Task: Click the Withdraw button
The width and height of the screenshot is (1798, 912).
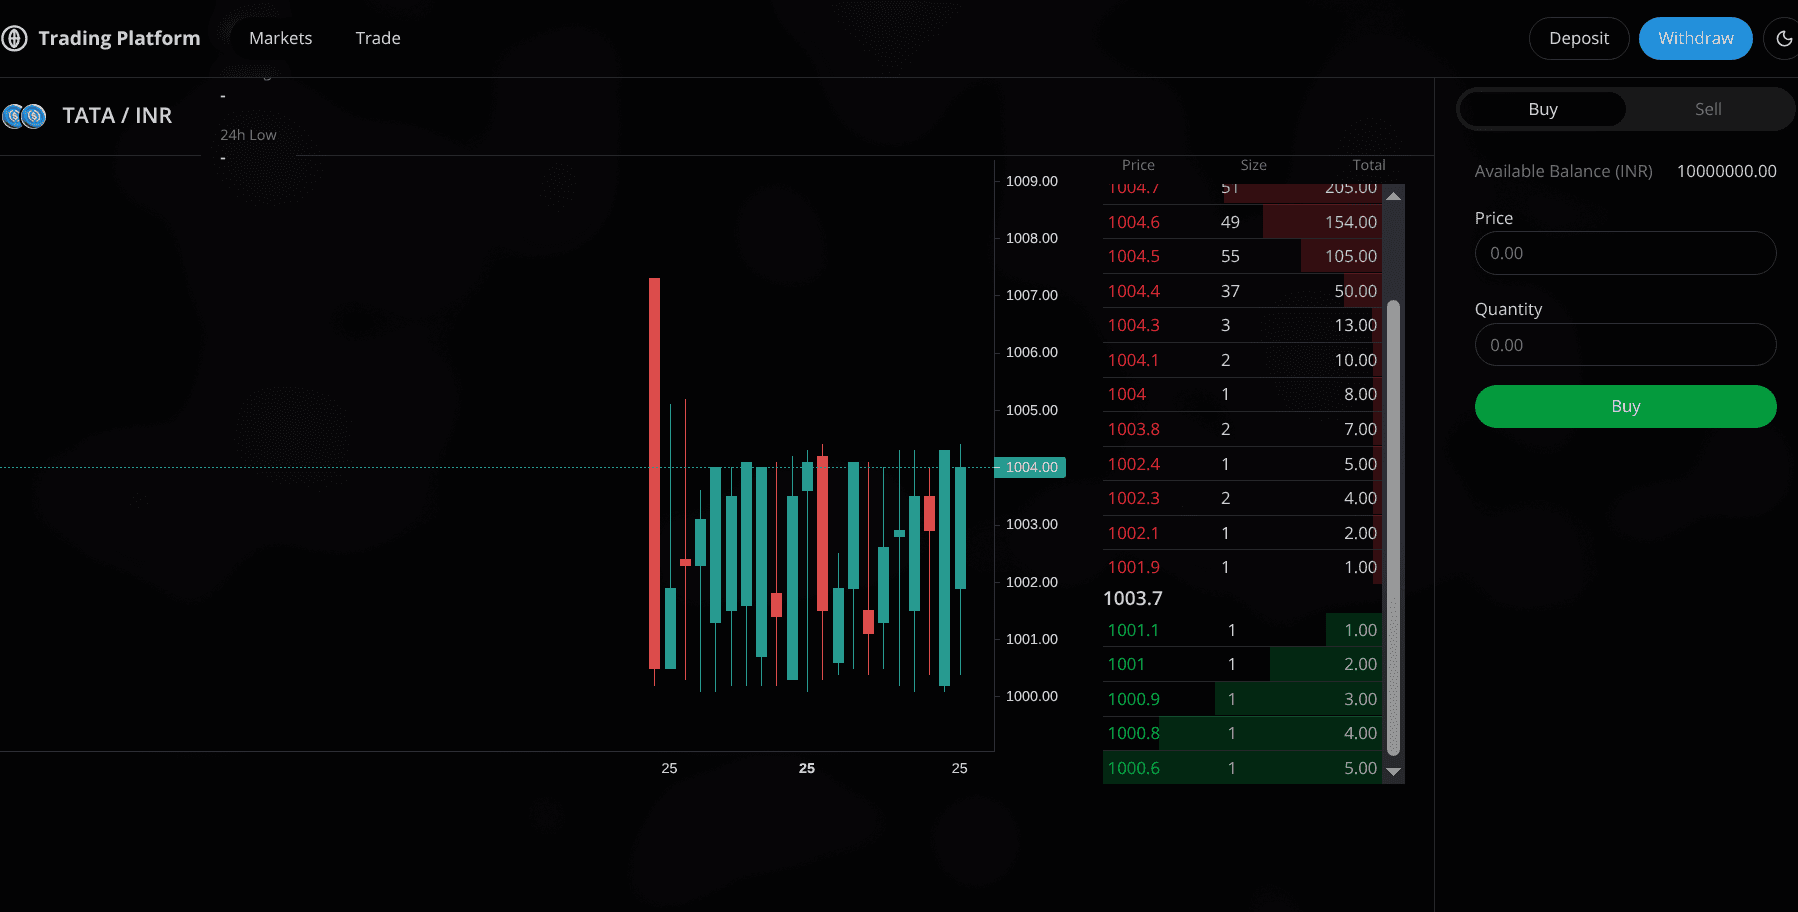Action: [x=1696, y=38]
